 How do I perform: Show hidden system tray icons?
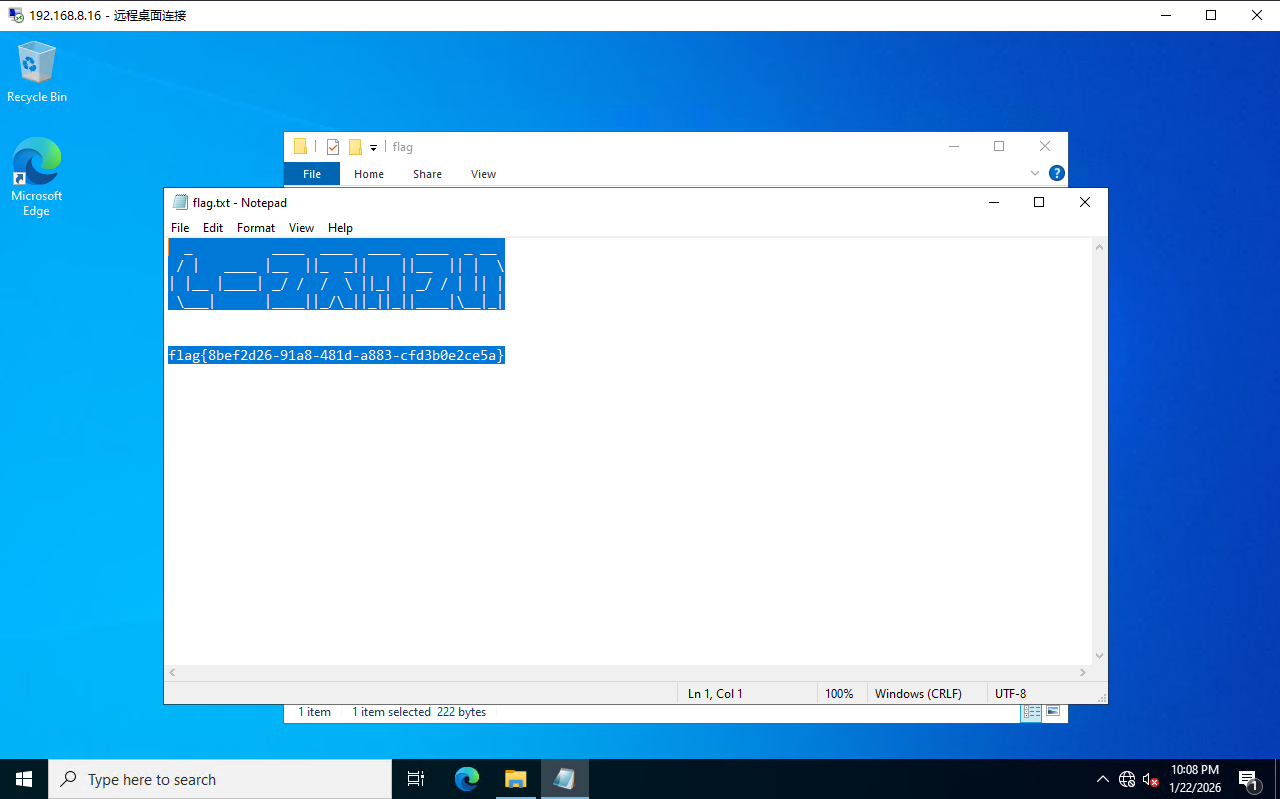click(1103, 779)
